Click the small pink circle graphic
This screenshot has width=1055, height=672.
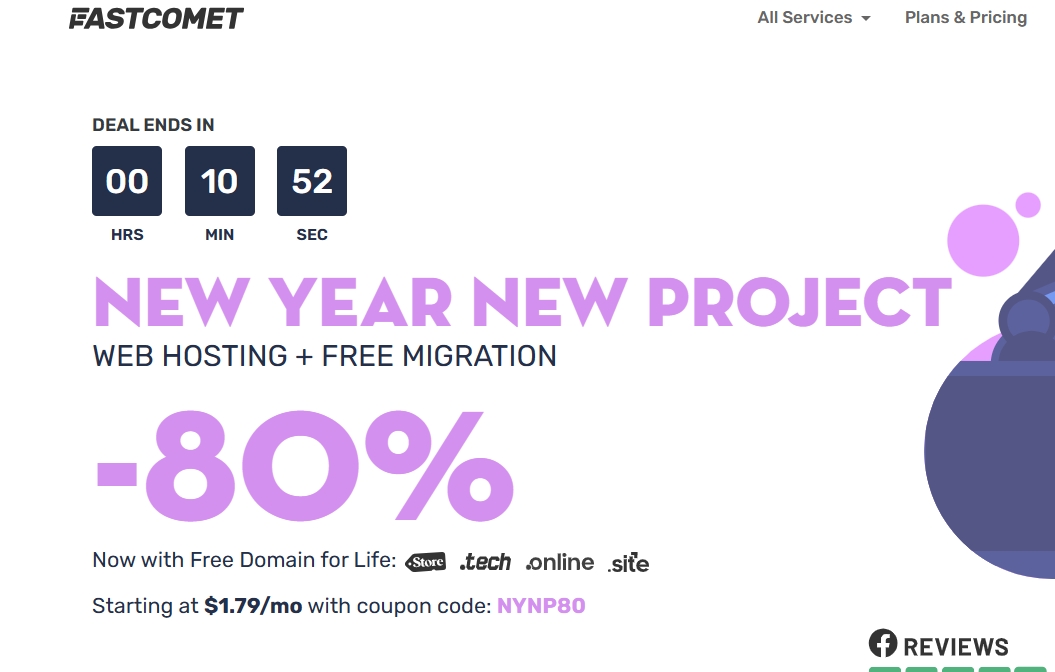pyautogui.click(x=1028, y=205)
